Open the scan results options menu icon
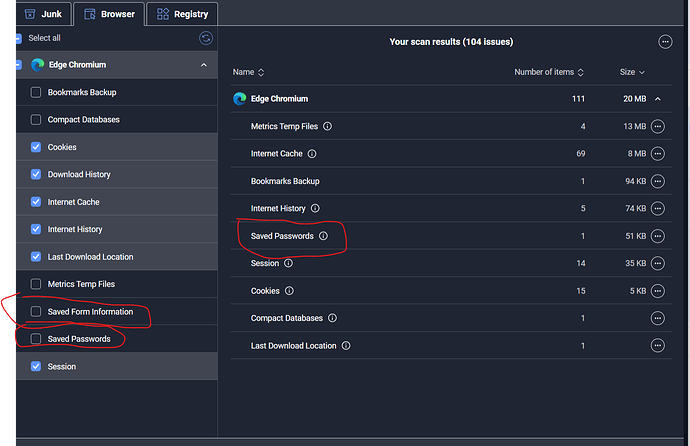 [x=665, y=42]
